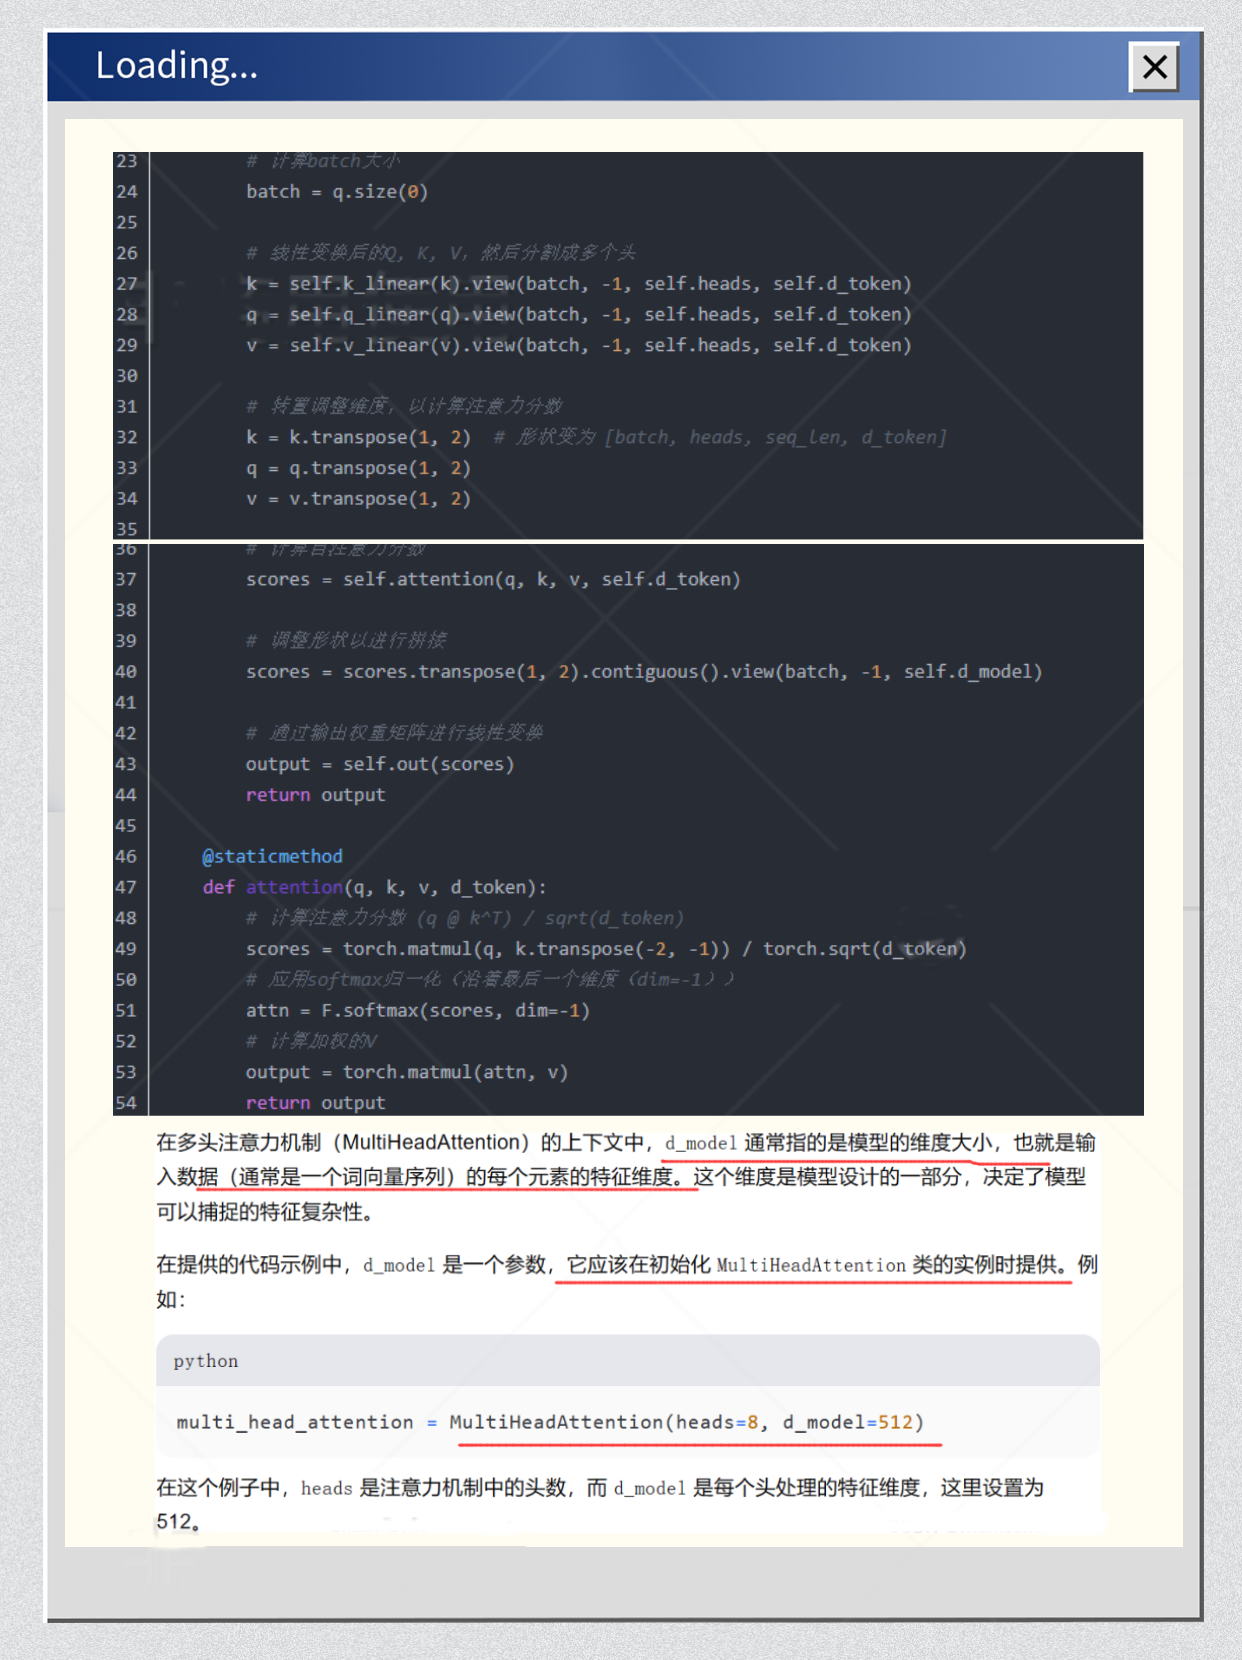This screenshot has width=1242, height=1660.
Task: Click the scores.transpose contiguous view line
Action: [644, 672]
